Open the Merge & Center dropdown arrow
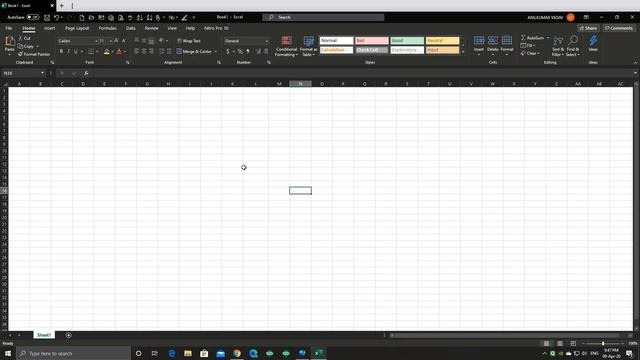The width and height of the screenshot is (640, 360). [216, 51]
